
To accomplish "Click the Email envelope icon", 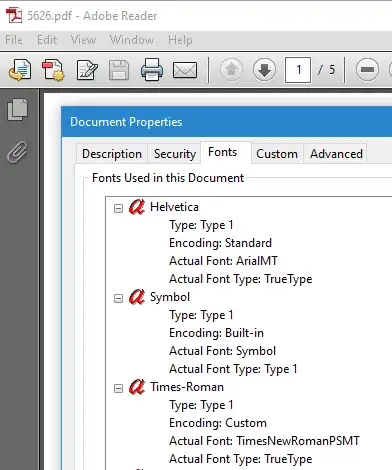I will (x=185, y=70).
